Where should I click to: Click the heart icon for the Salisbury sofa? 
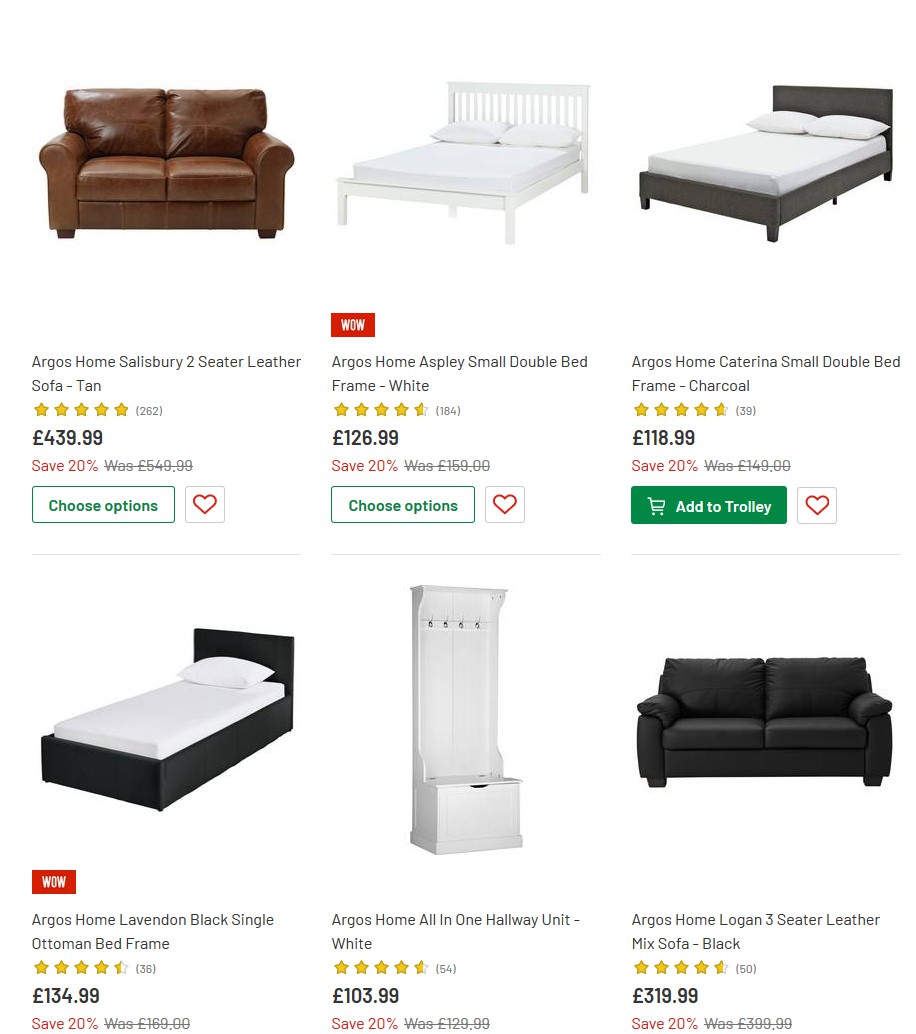point(204,505)
